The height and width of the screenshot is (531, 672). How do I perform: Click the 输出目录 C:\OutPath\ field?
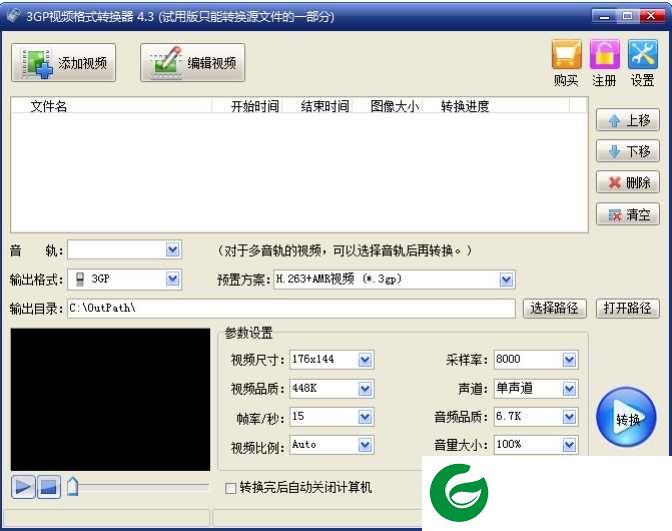click(291, 309)
